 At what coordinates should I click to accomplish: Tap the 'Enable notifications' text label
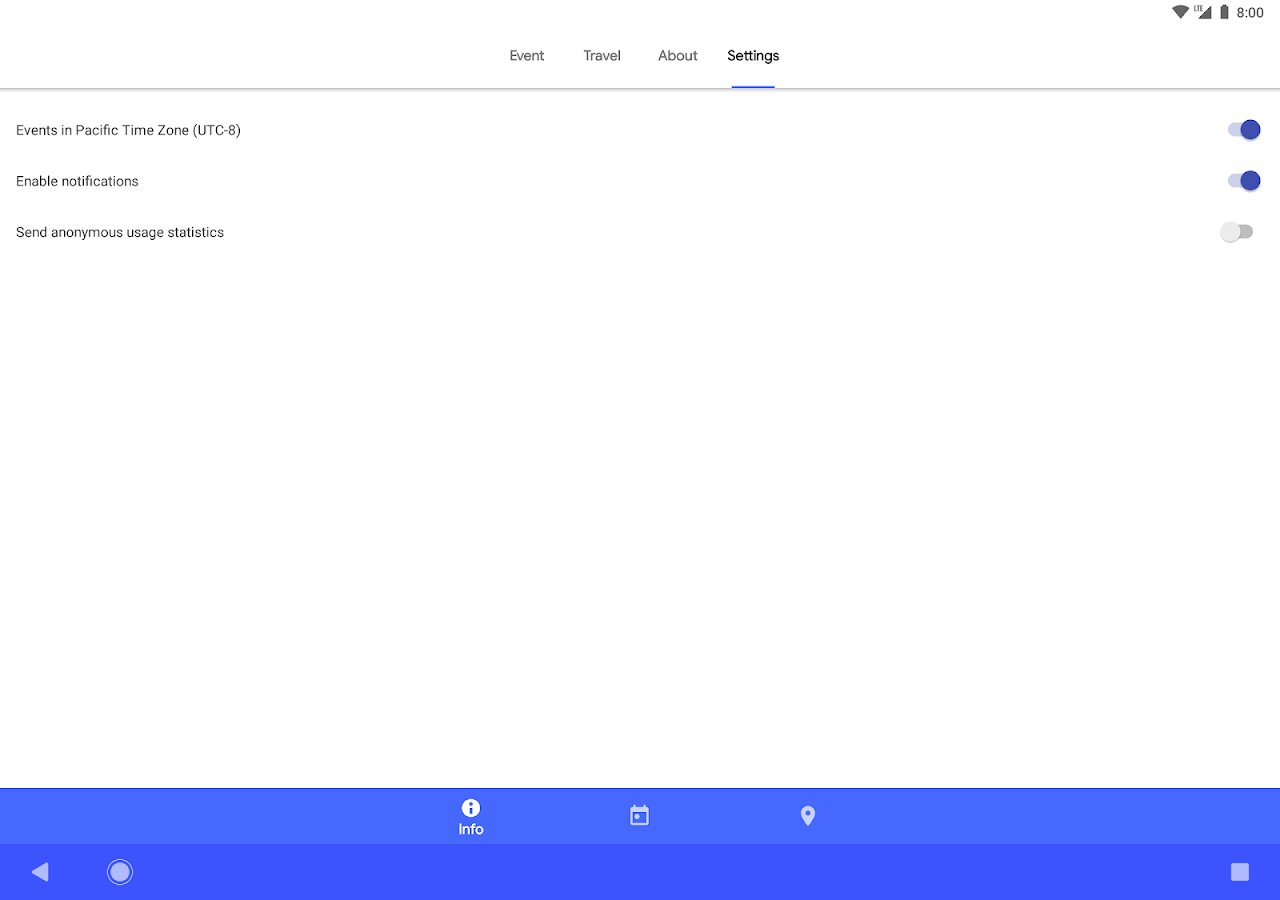pos(77,181)
